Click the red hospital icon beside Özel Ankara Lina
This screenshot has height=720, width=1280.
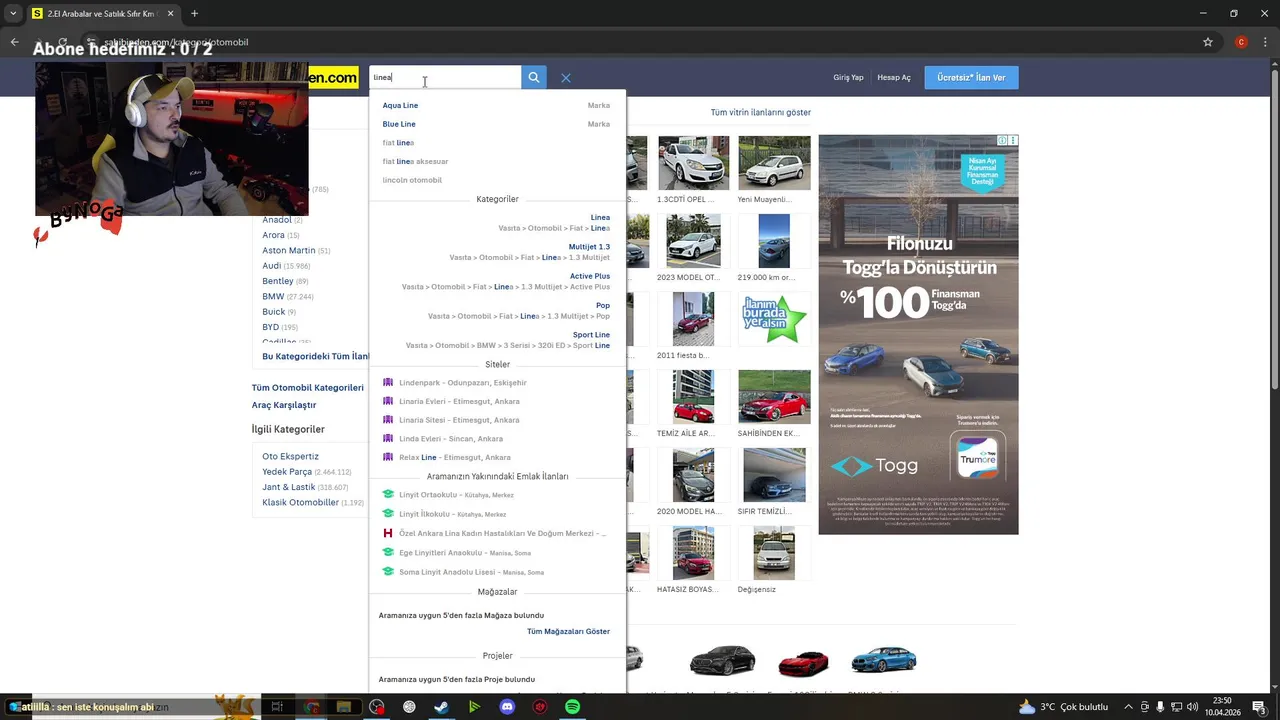(388, 533)
